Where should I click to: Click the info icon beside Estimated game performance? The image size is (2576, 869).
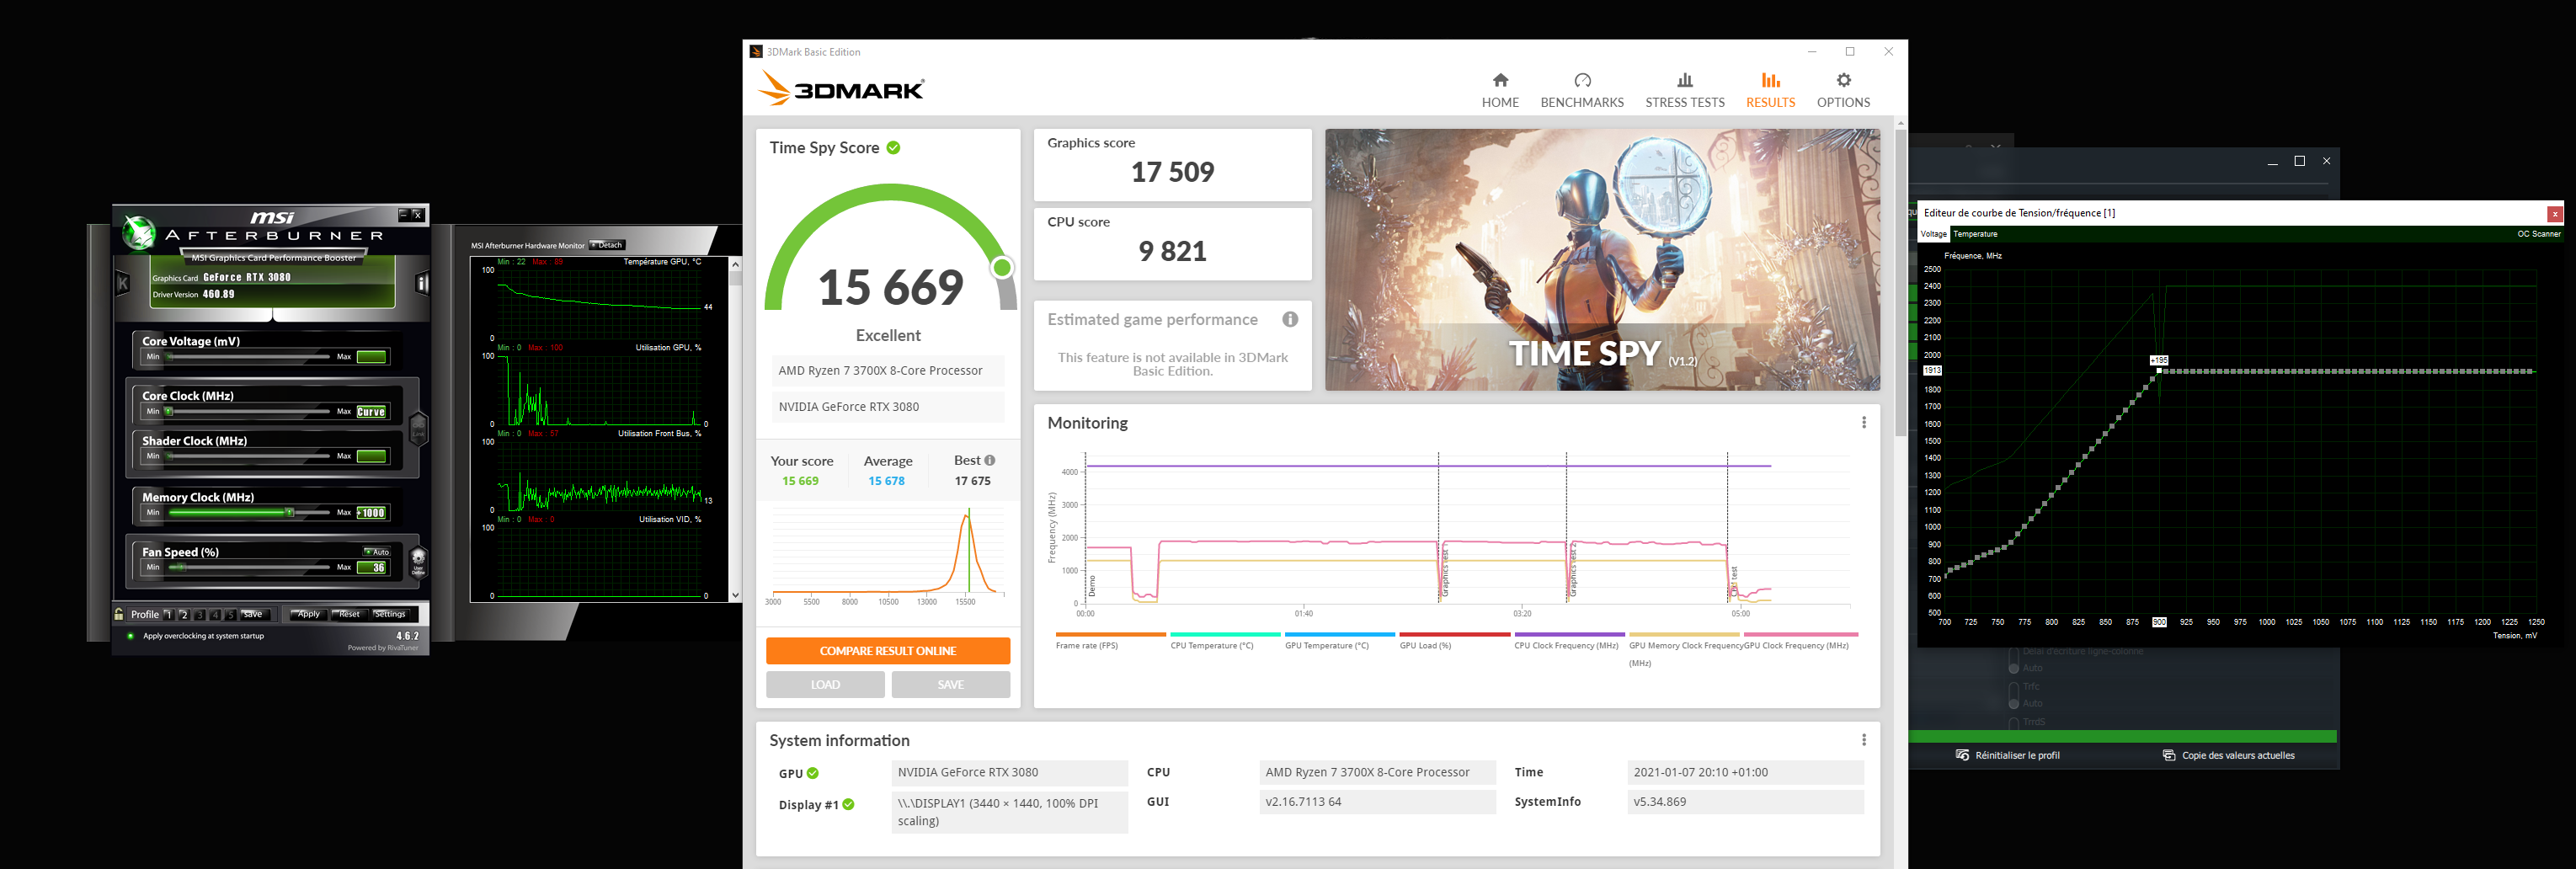click(x=1290, y=320)
